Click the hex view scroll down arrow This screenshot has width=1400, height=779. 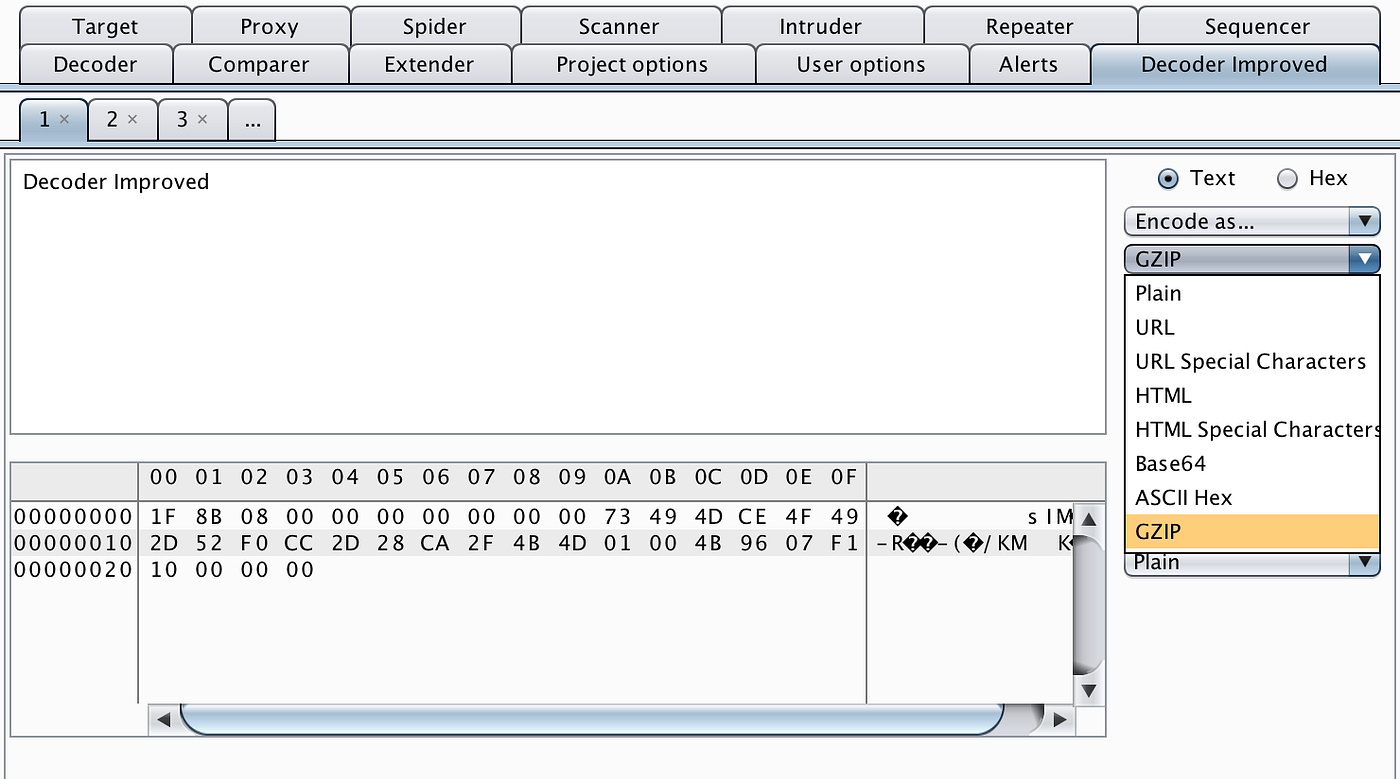tap(1089, 691)
